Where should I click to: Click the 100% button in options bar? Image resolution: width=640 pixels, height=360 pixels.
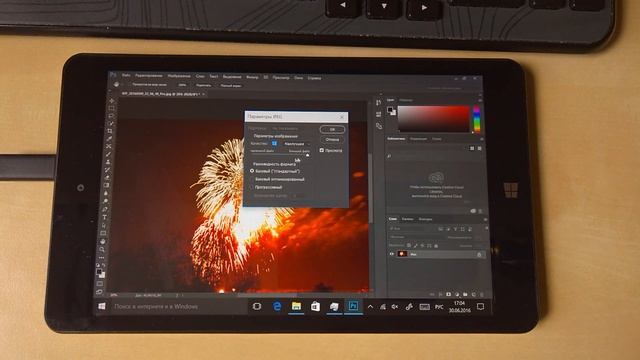[182, 85]
